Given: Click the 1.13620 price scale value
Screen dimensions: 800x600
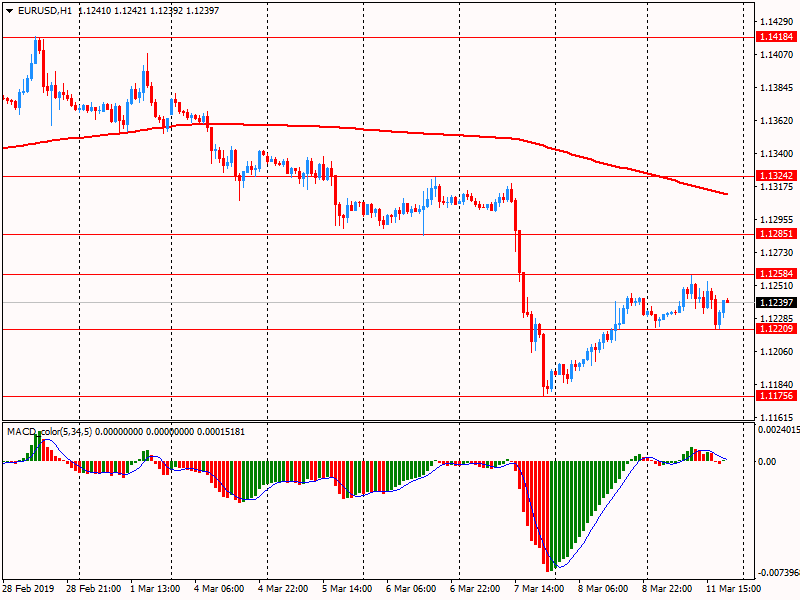Looking at the screenshot, I should click(777, 121).
